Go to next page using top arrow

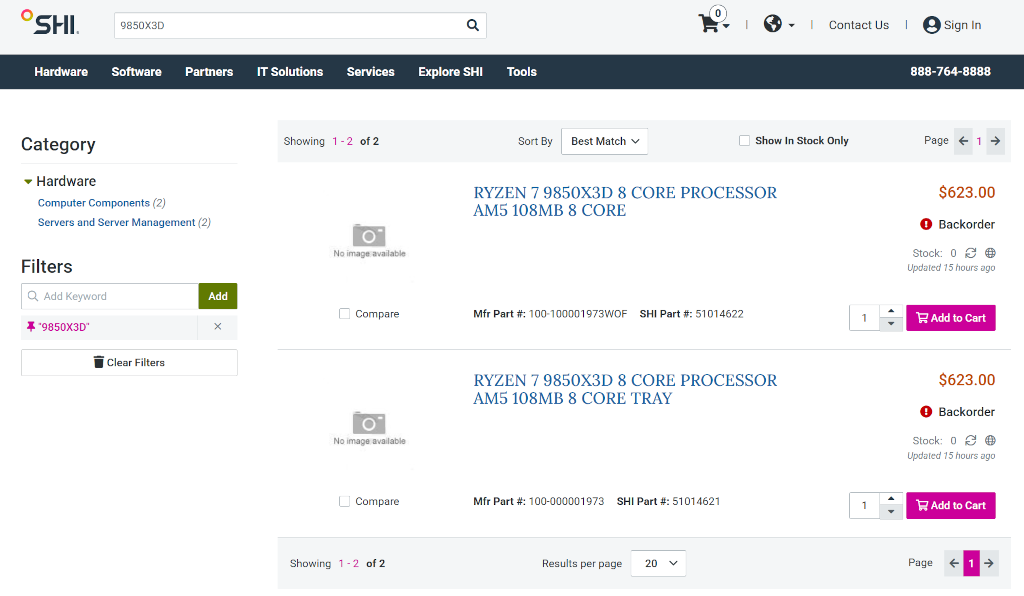[995, 141]
